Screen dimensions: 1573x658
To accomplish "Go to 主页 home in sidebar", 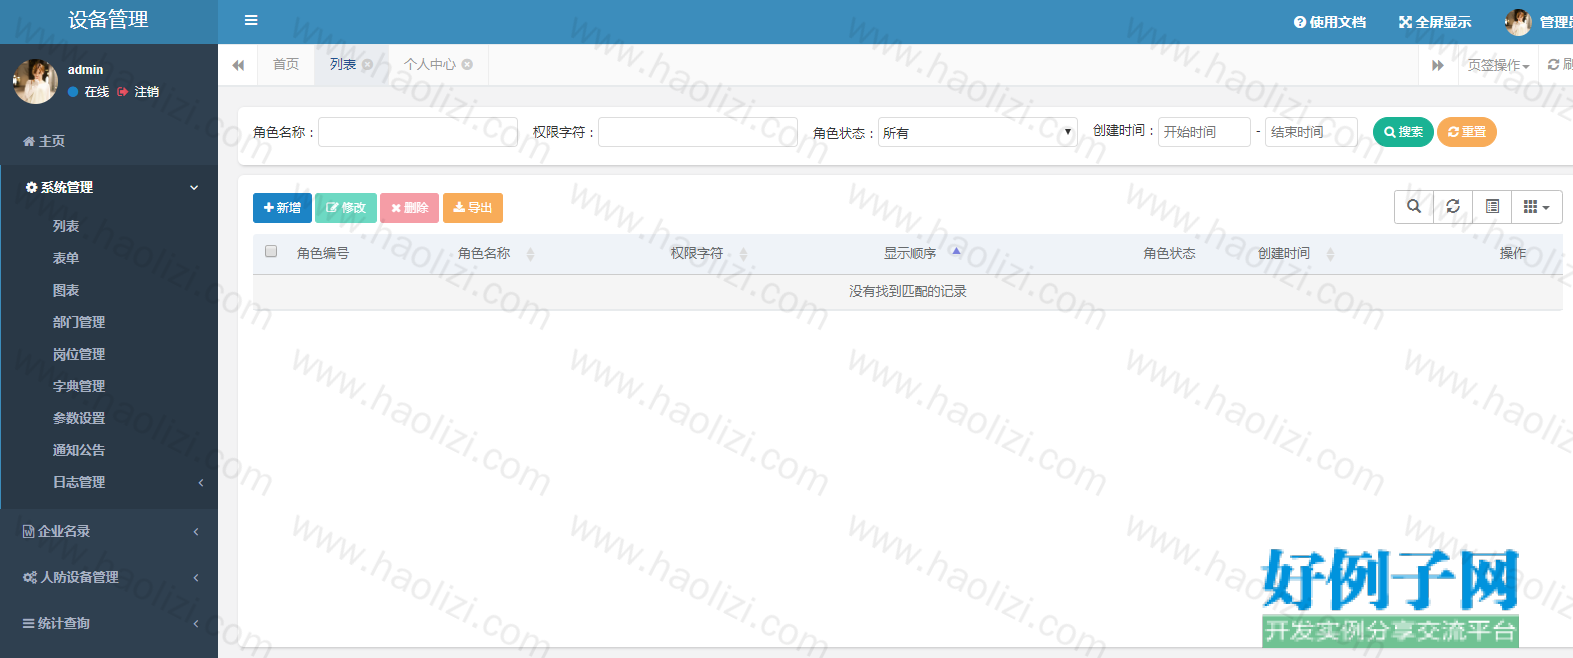I will pyautogui.click(x=44, y=141).
